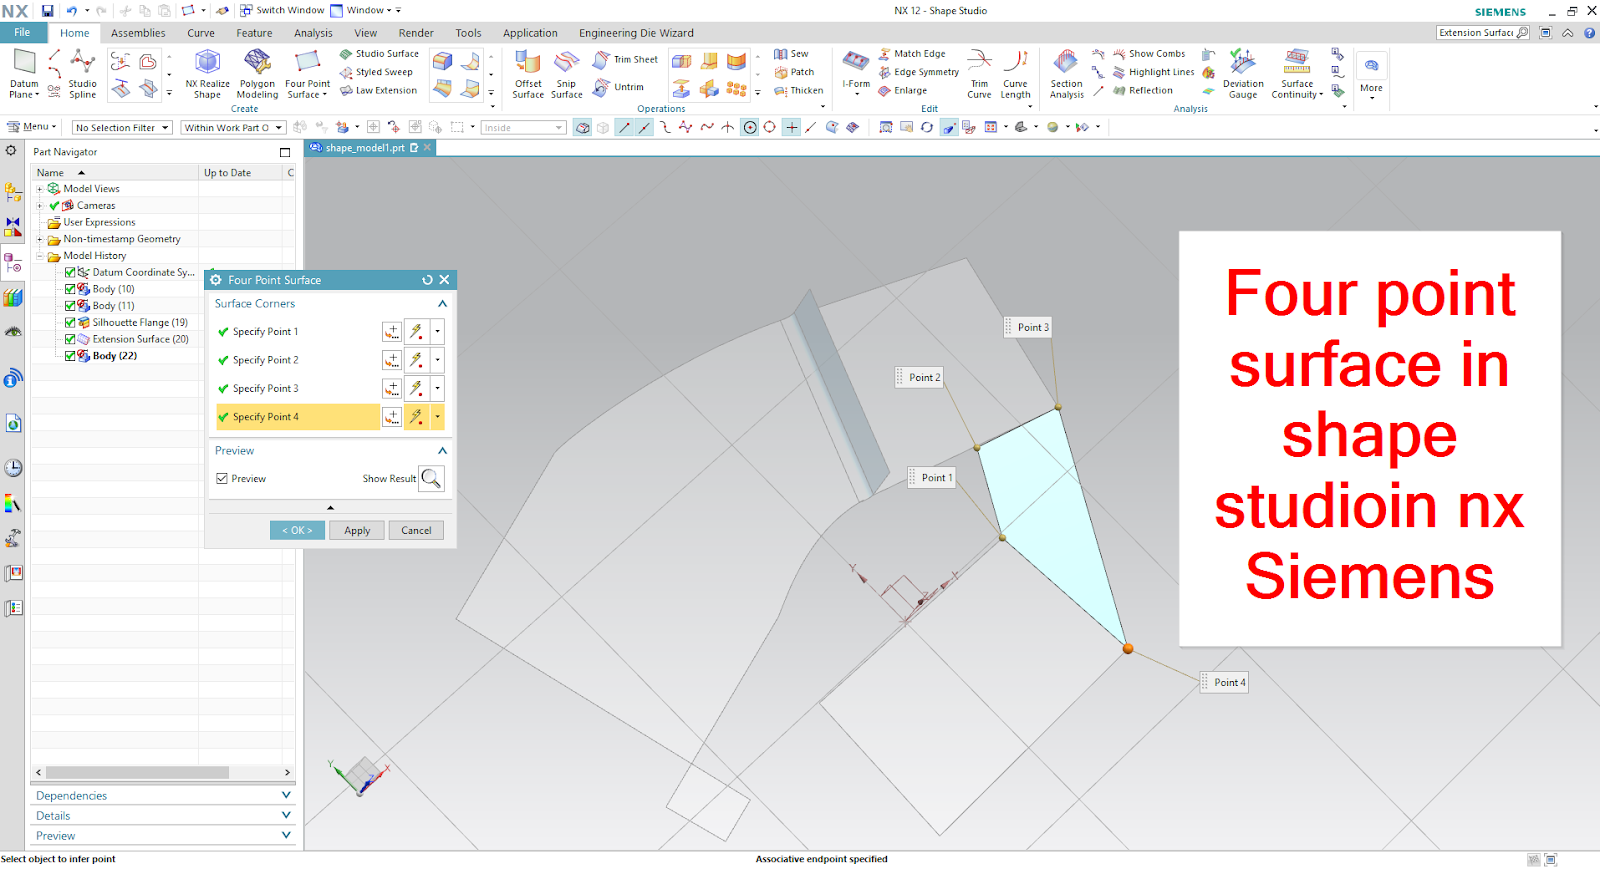This screenshot has width=1600, height=869.
Task: Click Highlight Lines analysis
Action: (x=1153, y=72)
